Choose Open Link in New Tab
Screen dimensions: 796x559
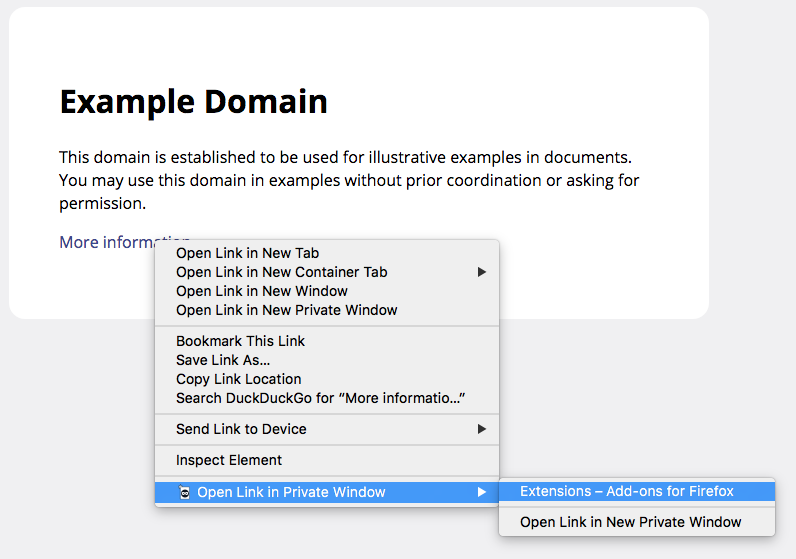tap(247, 253)
